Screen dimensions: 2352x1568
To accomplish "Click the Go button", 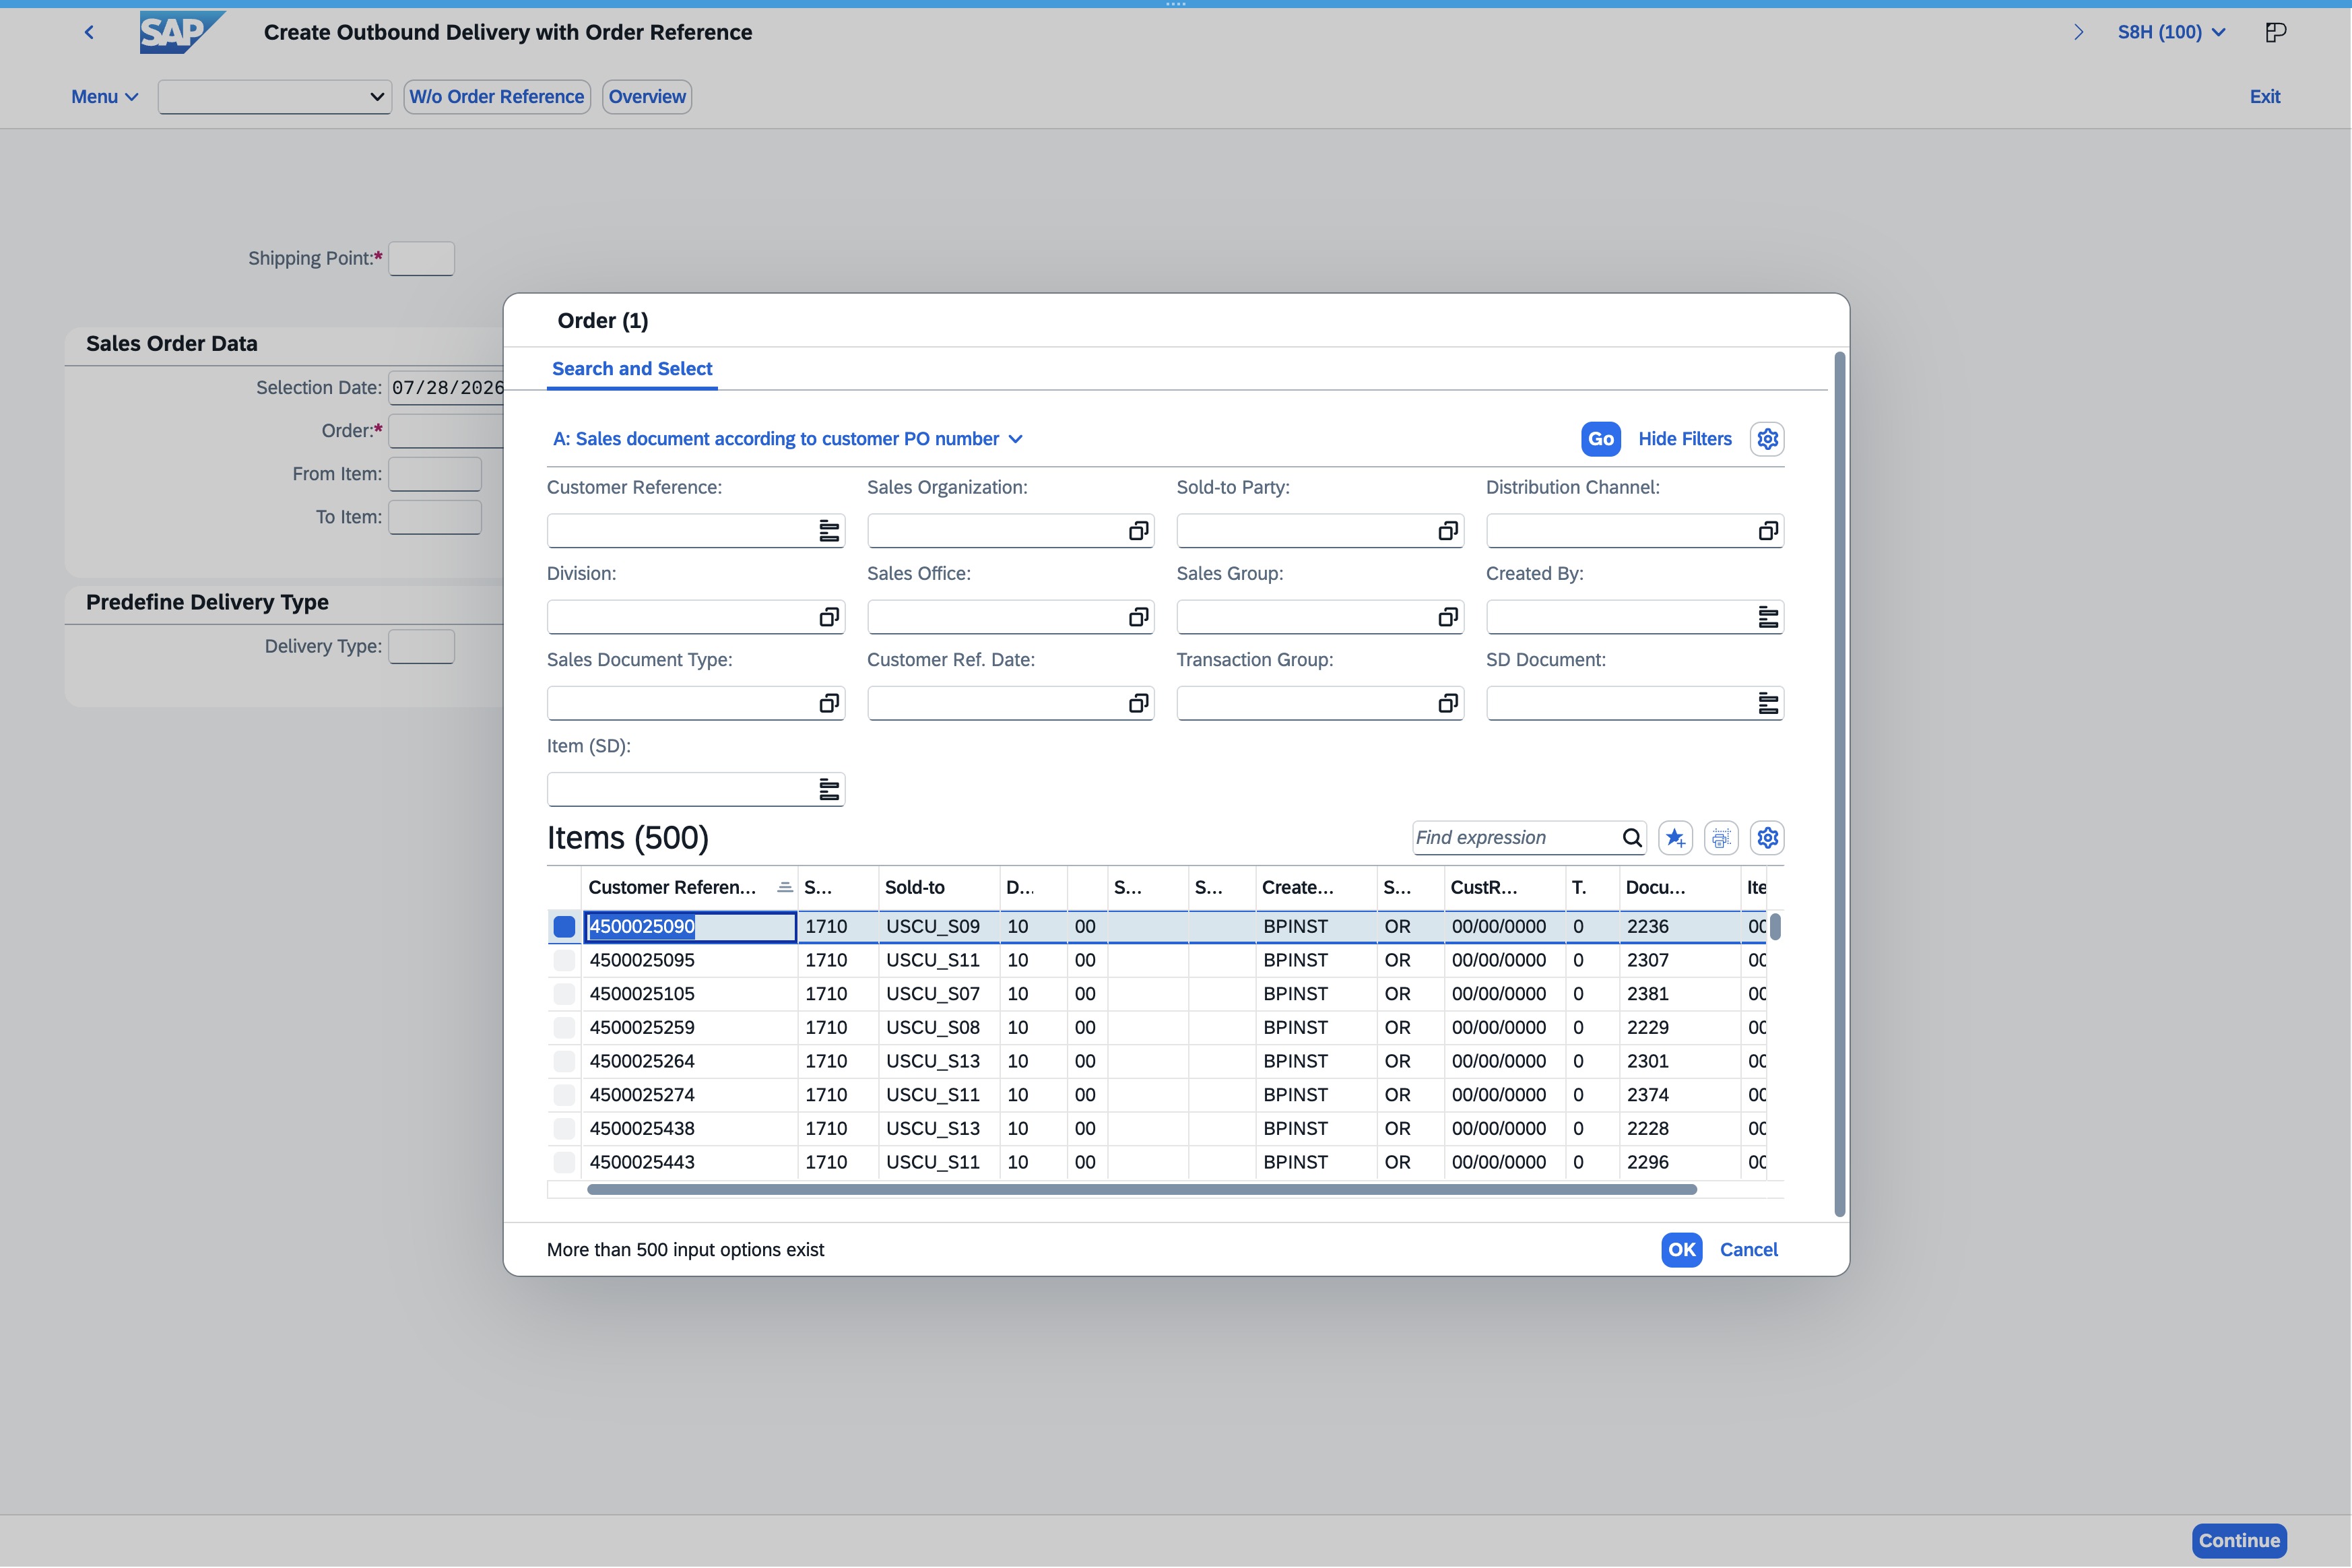I will [x=1601, y=439].
